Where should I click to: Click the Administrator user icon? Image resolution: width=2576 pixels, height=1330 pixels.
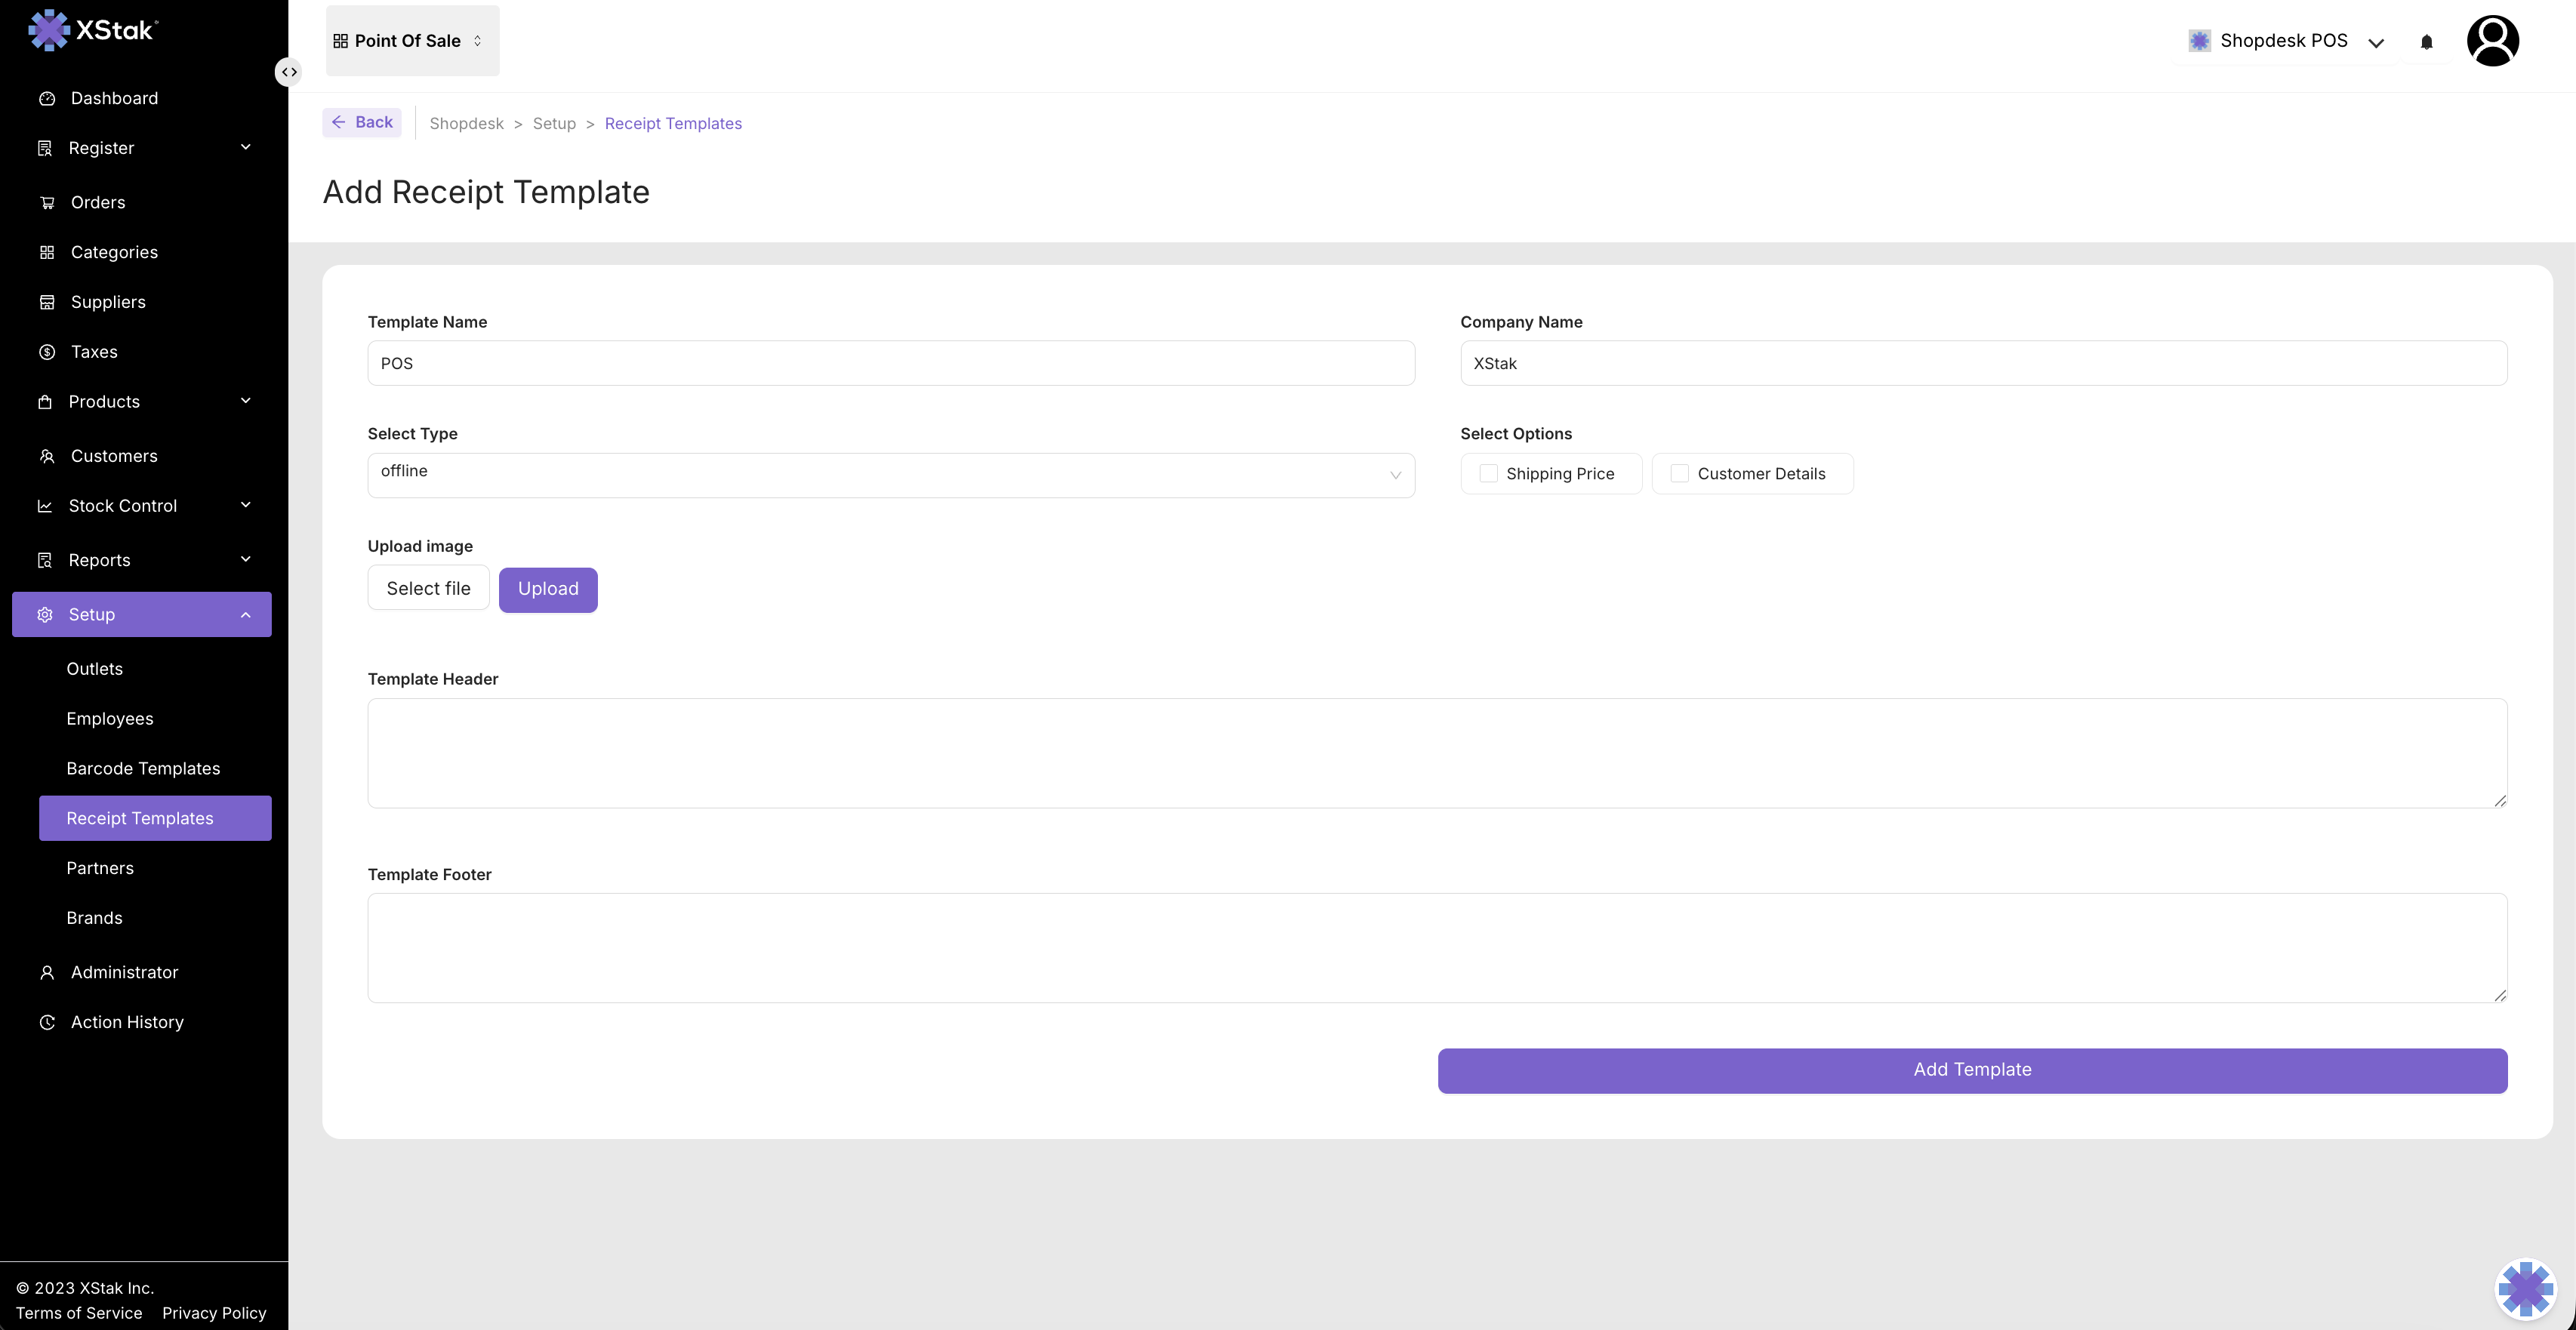[47, 972]
